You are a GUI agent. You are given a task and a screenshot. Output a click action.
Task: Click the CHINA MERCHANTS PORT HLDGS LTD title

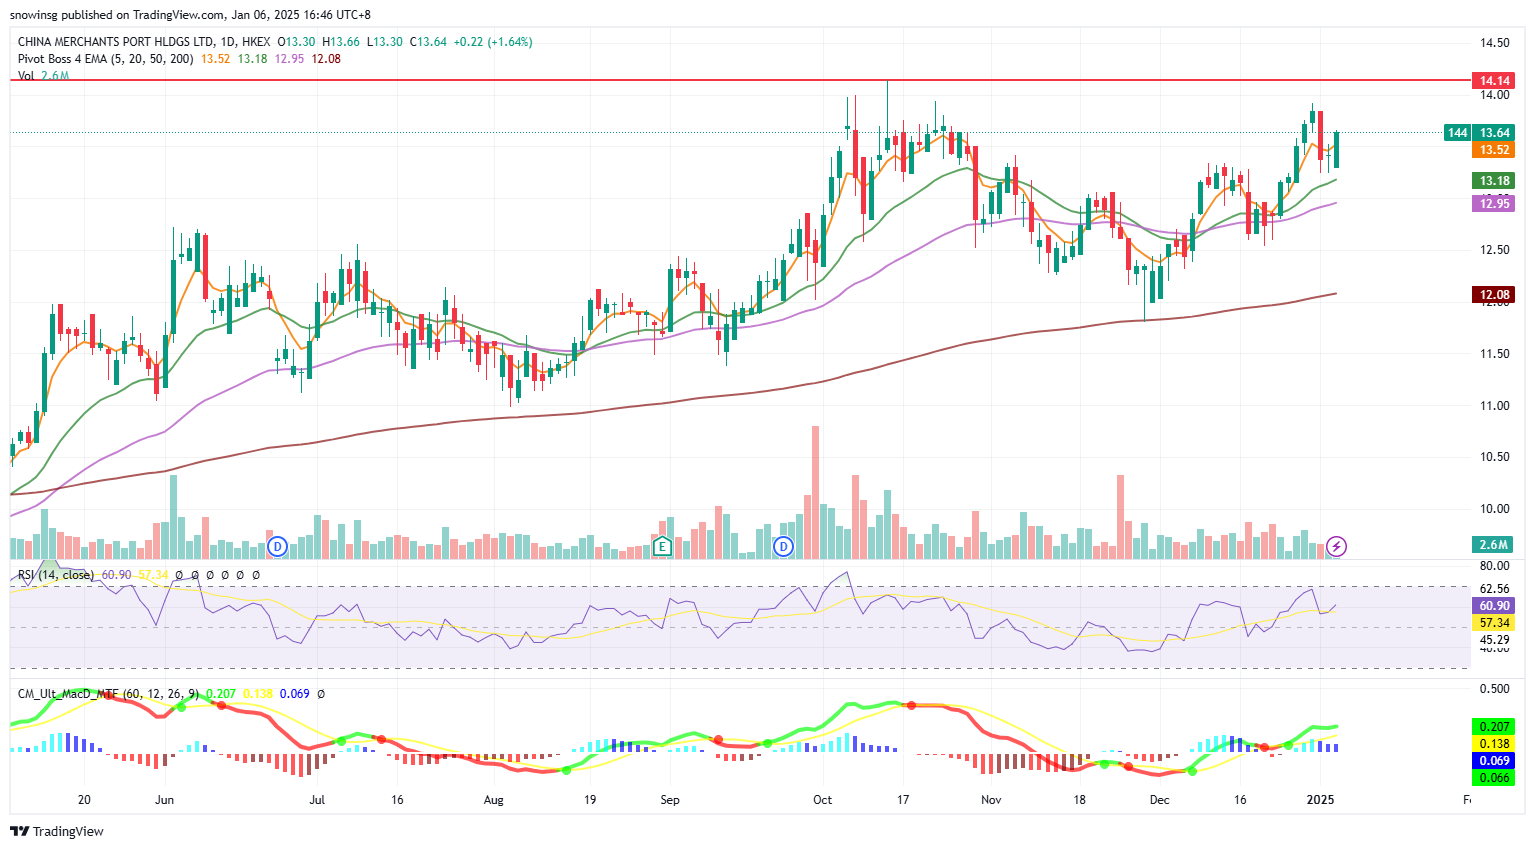tap(116, 42)
